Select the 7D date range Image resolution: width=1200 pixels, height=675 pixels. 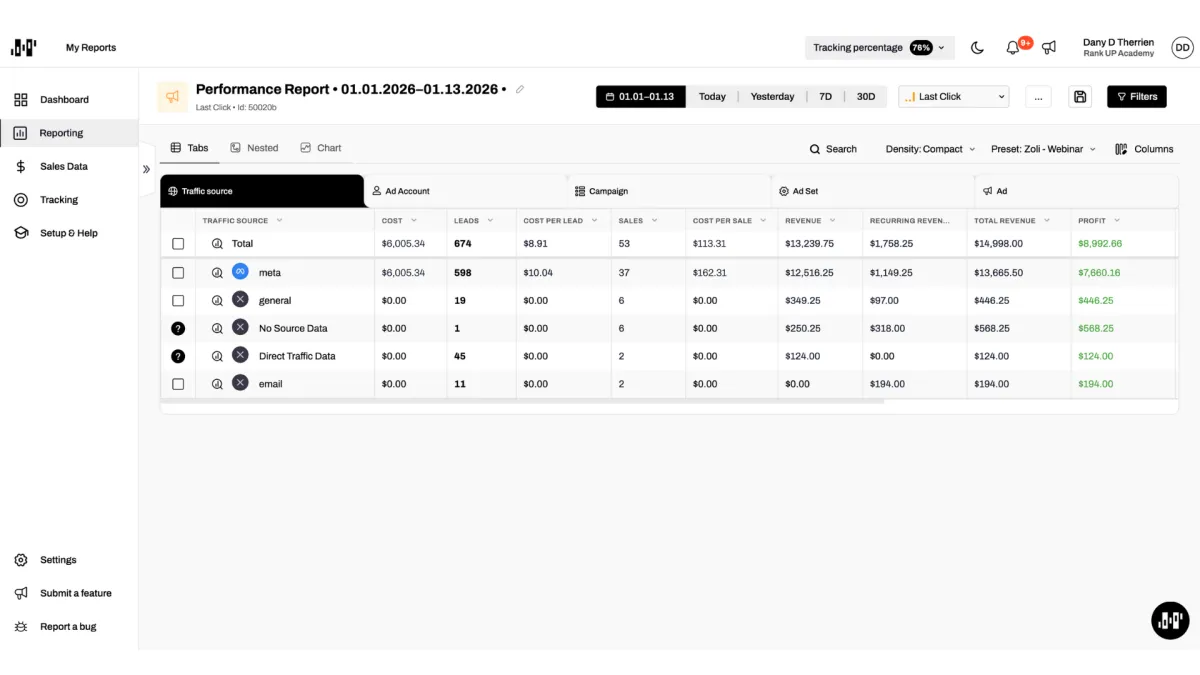point(825,96)
